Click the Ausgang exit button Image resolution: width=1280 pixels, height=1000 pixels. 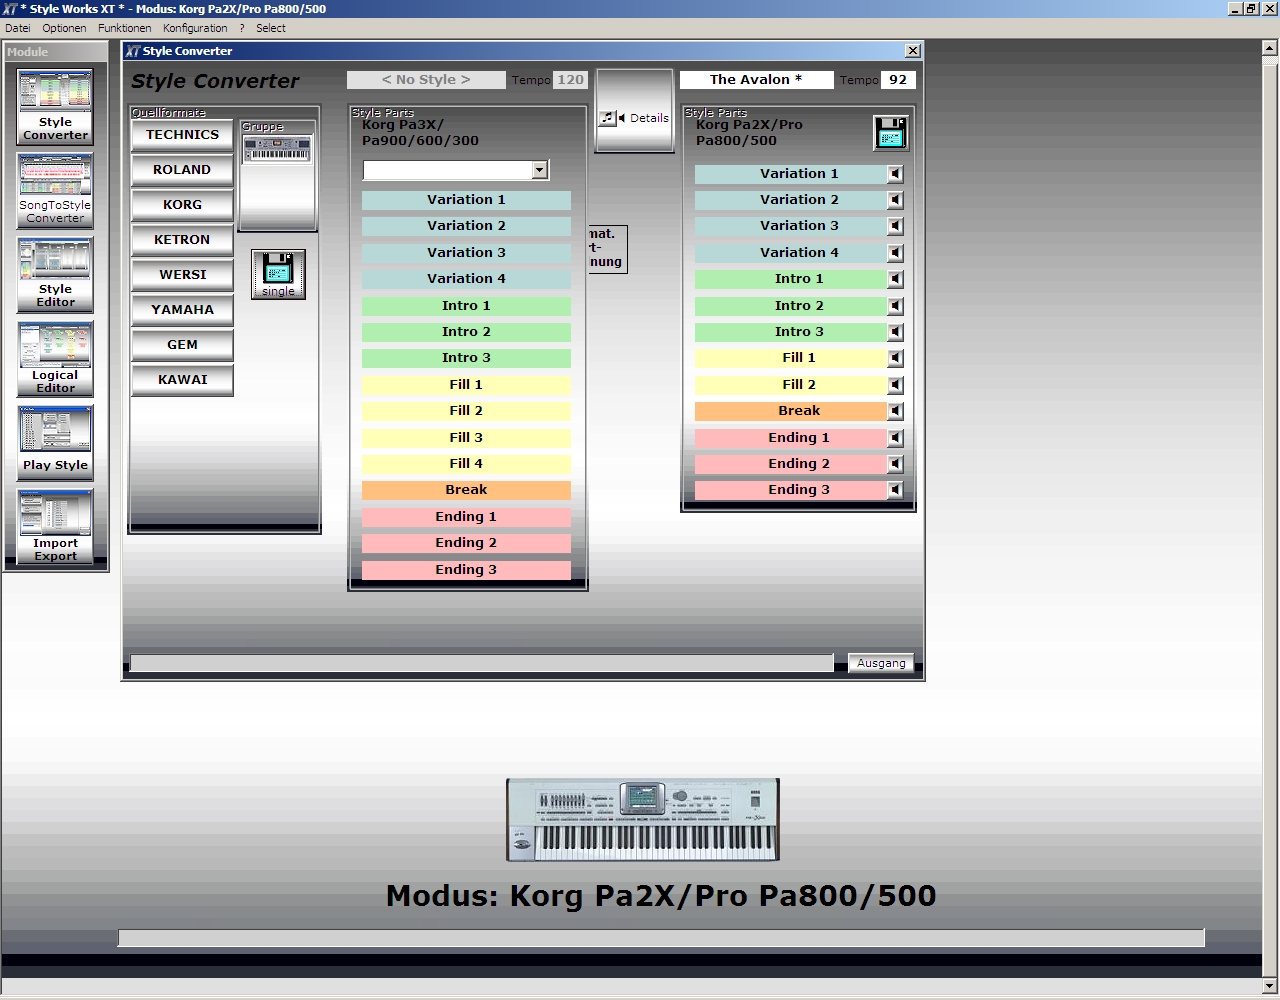coord(881,663)
